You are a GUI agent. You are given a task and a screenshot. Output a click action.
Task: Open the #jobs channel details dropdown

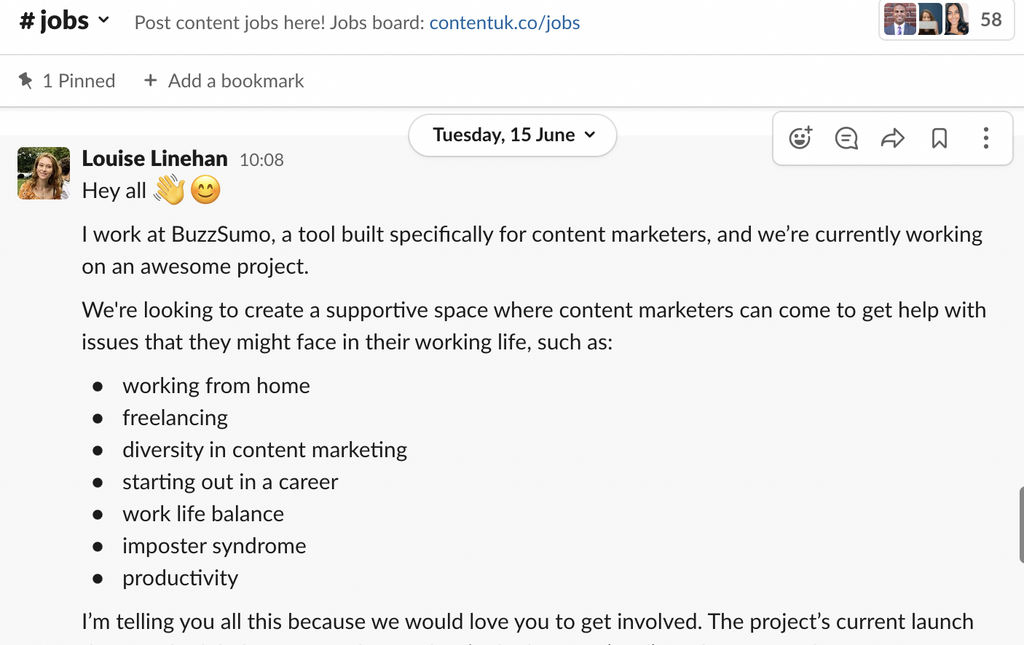coord(103,21)
